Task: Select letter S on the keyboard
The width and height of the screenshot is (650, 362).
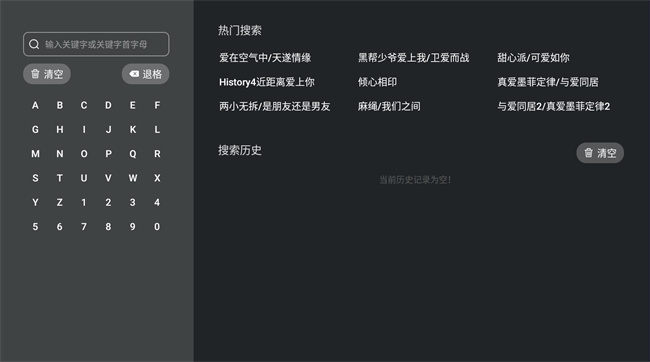Action: point(35,178)
